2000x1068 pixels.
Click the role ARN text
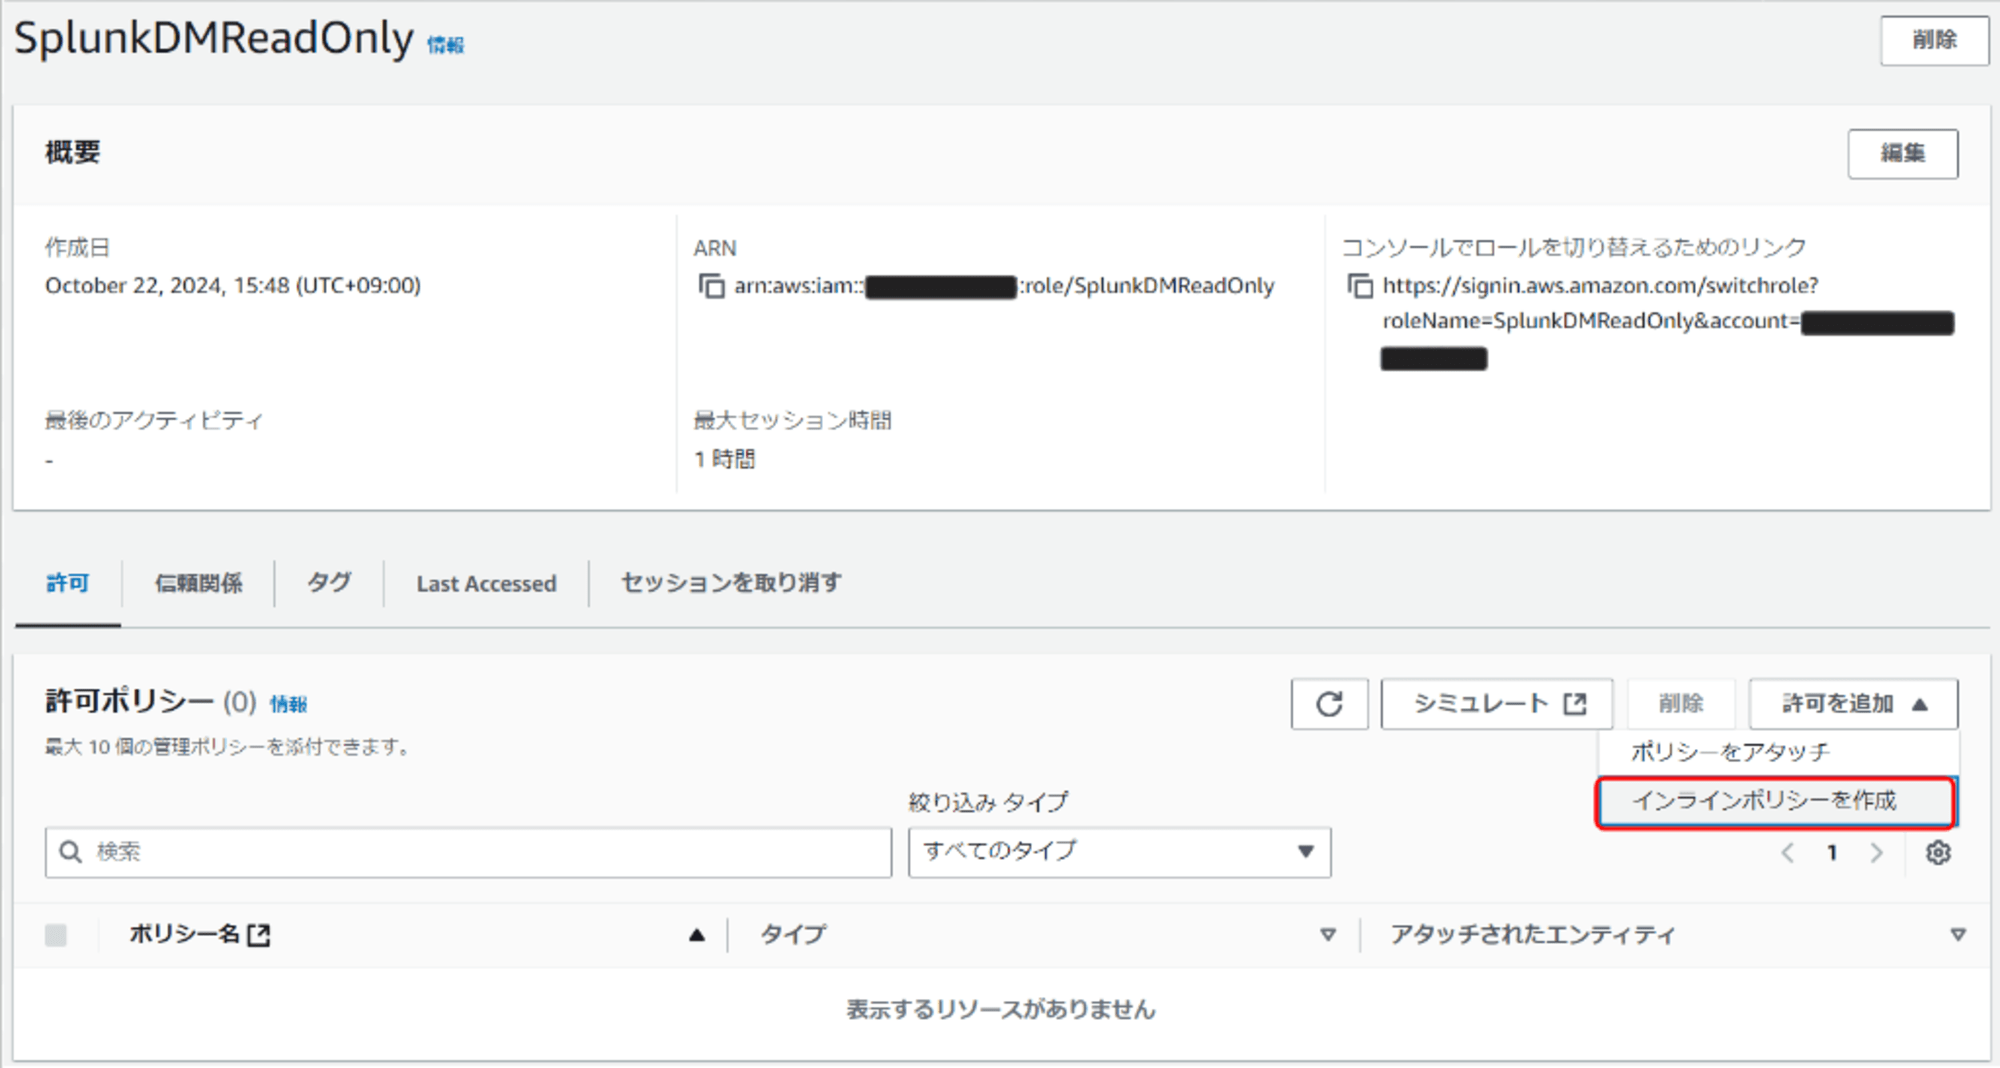(1004, 286)
